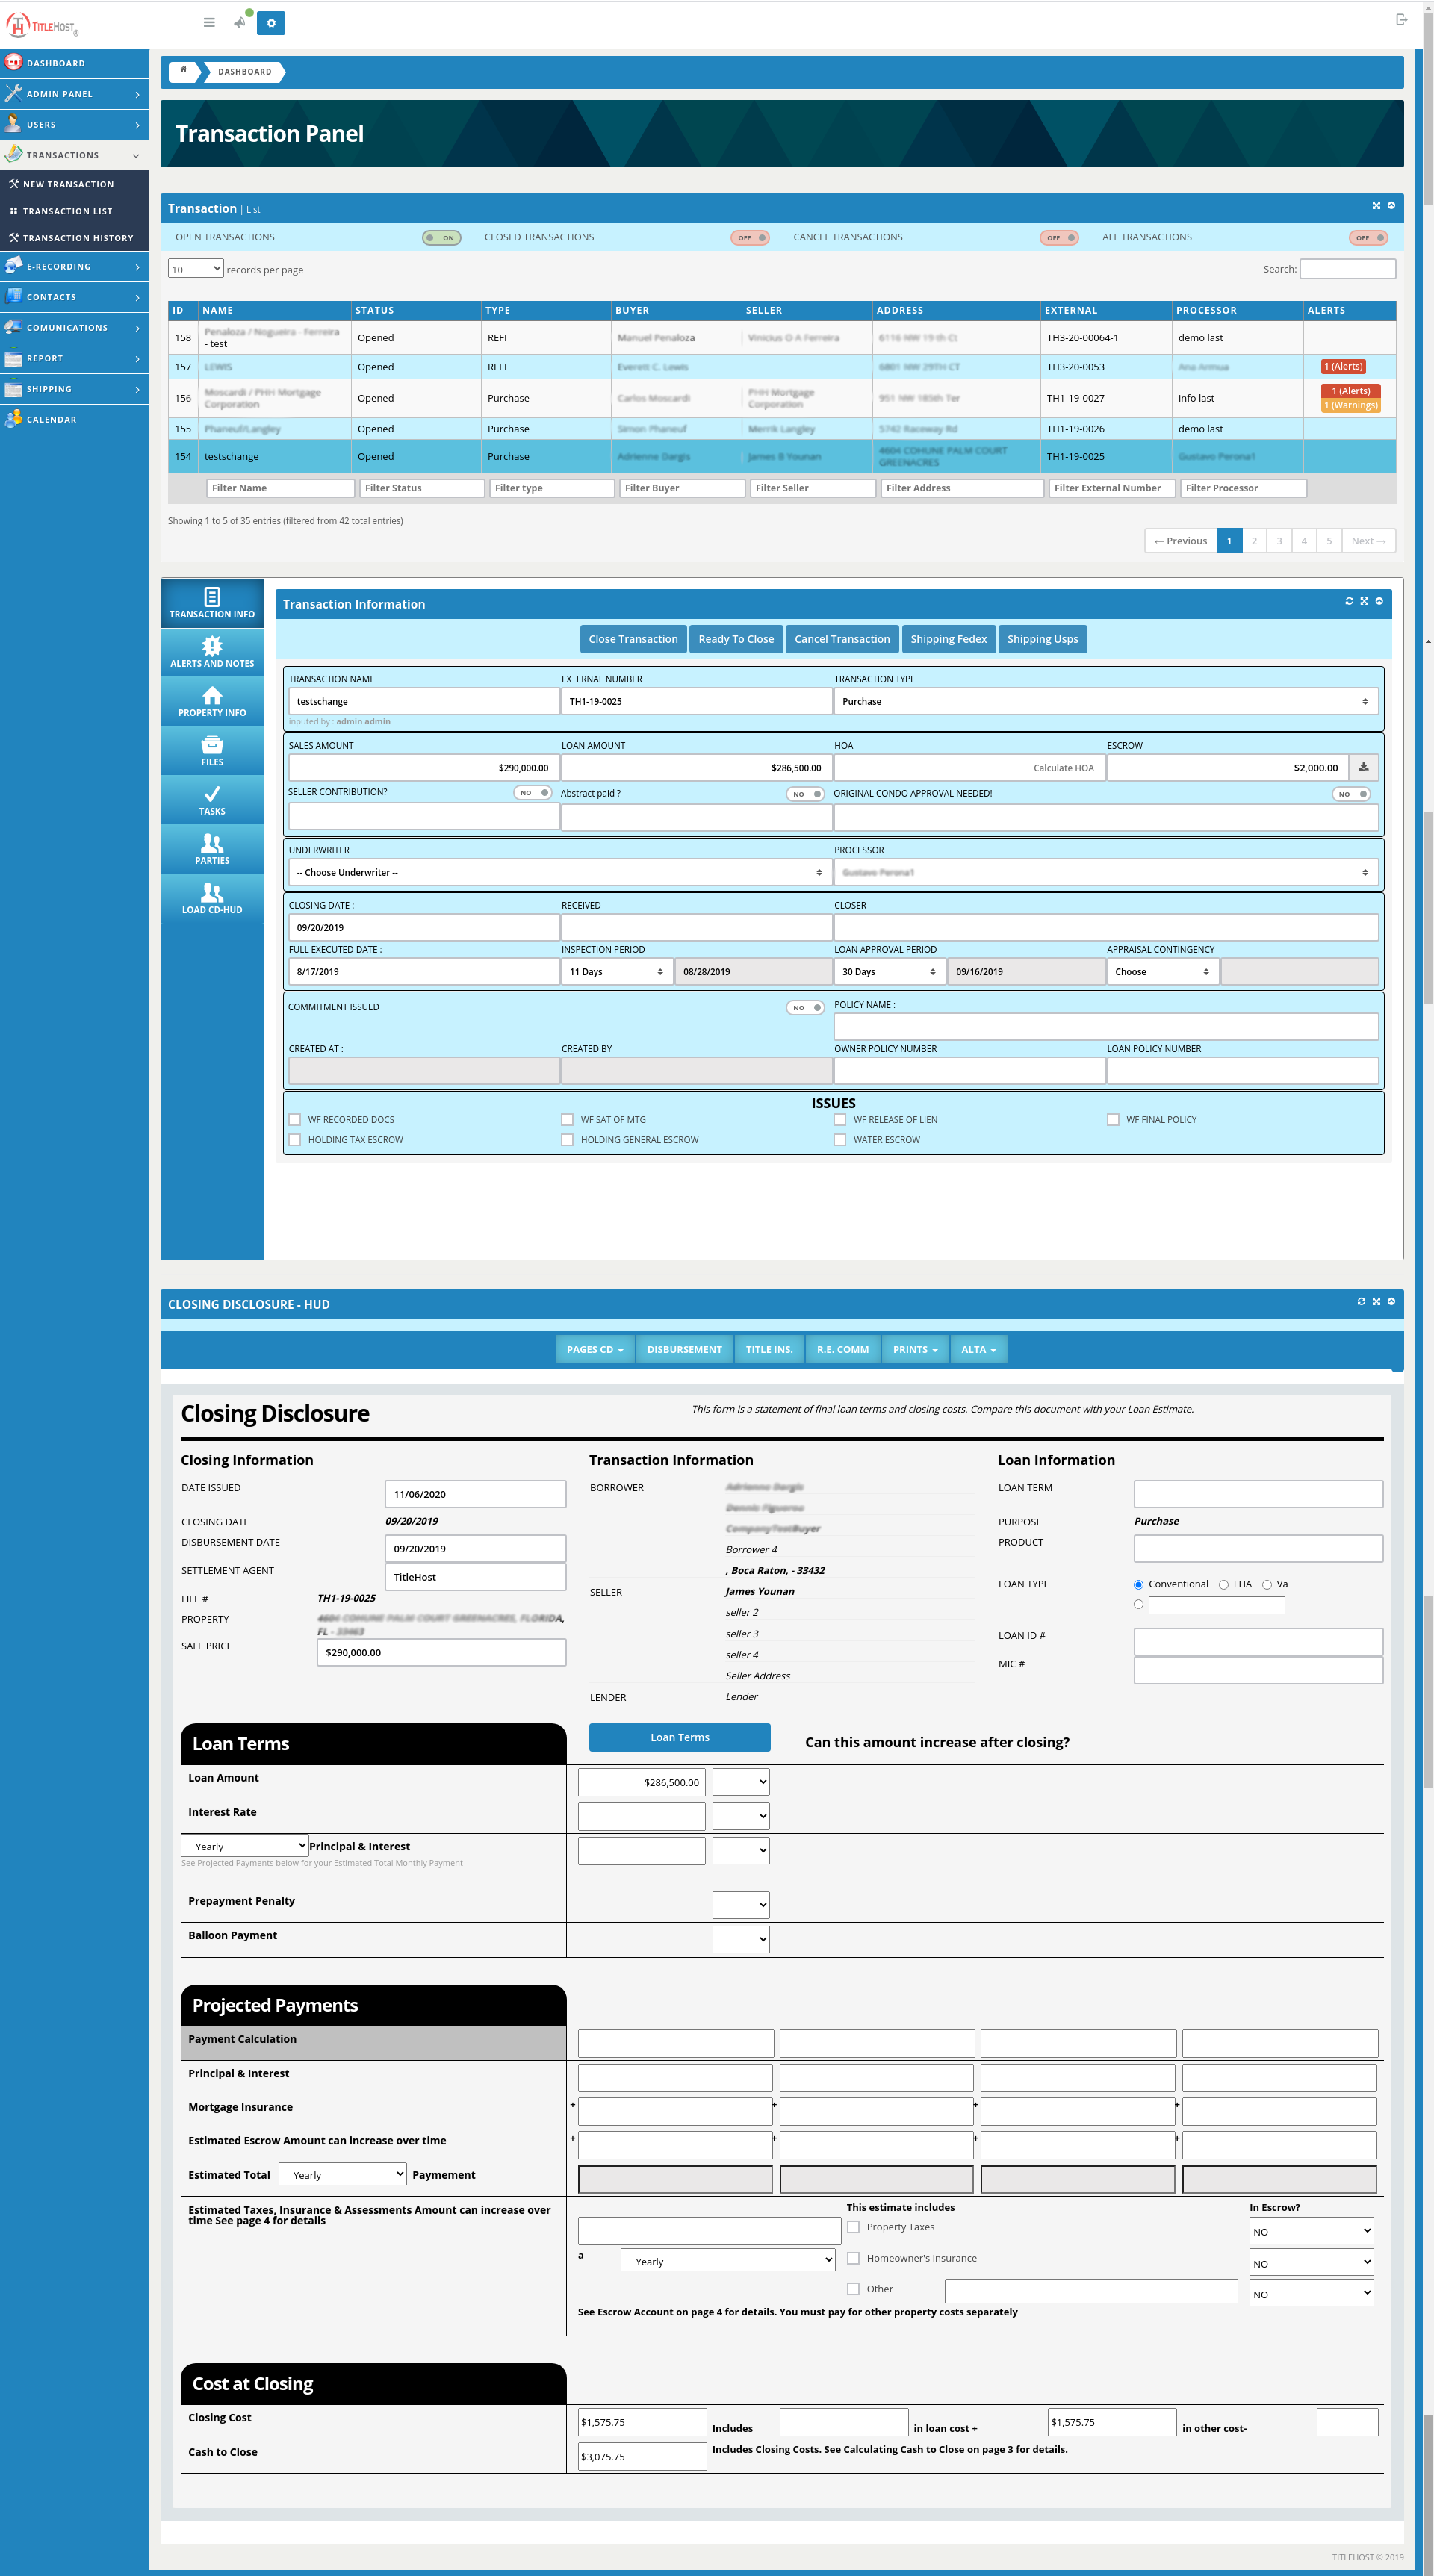Screen dimensions: 1434x2576
Task: Click the hamburger menu icon in header
Action: [209, 22]
